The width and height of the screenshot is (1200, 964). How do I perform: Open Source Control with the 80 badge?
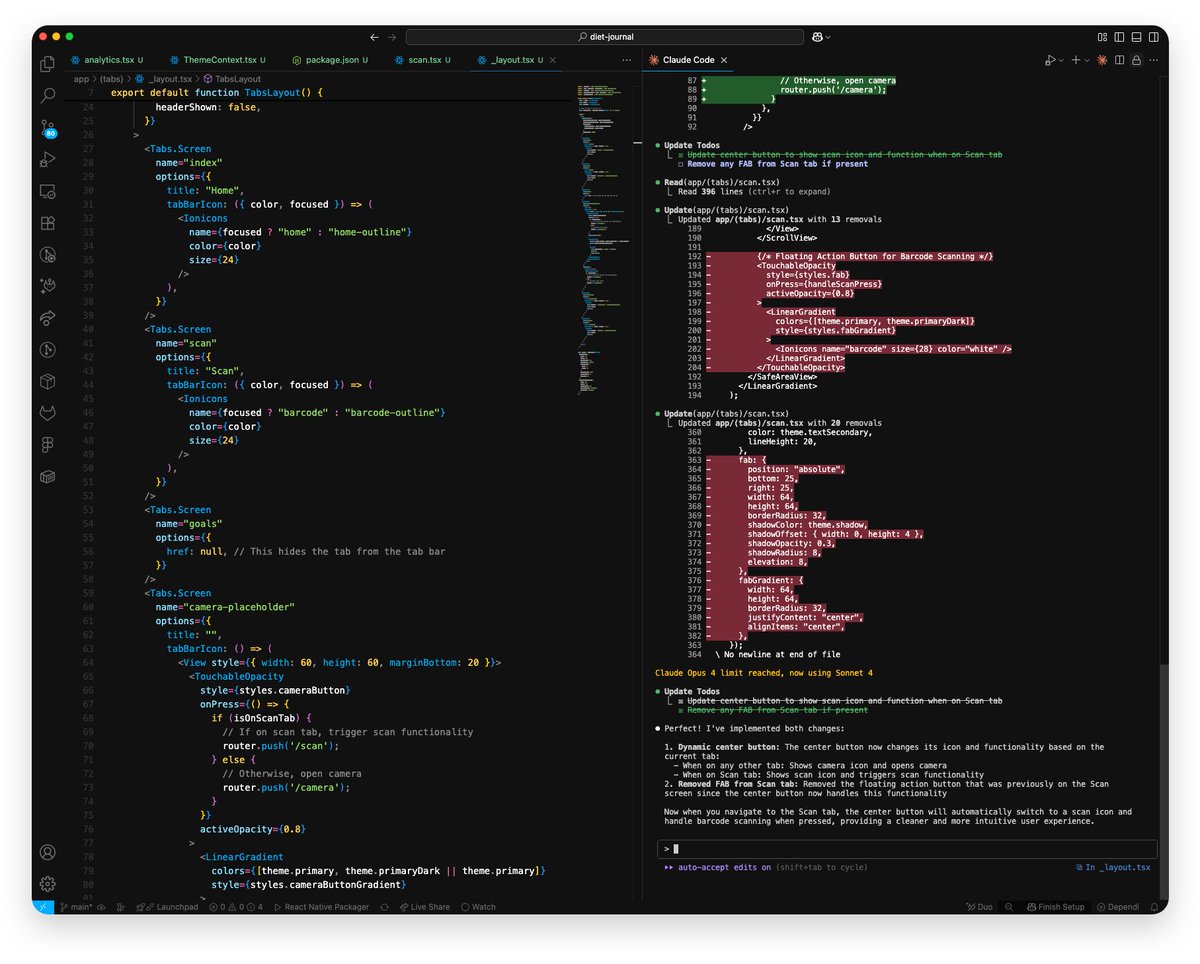point(47,128)
